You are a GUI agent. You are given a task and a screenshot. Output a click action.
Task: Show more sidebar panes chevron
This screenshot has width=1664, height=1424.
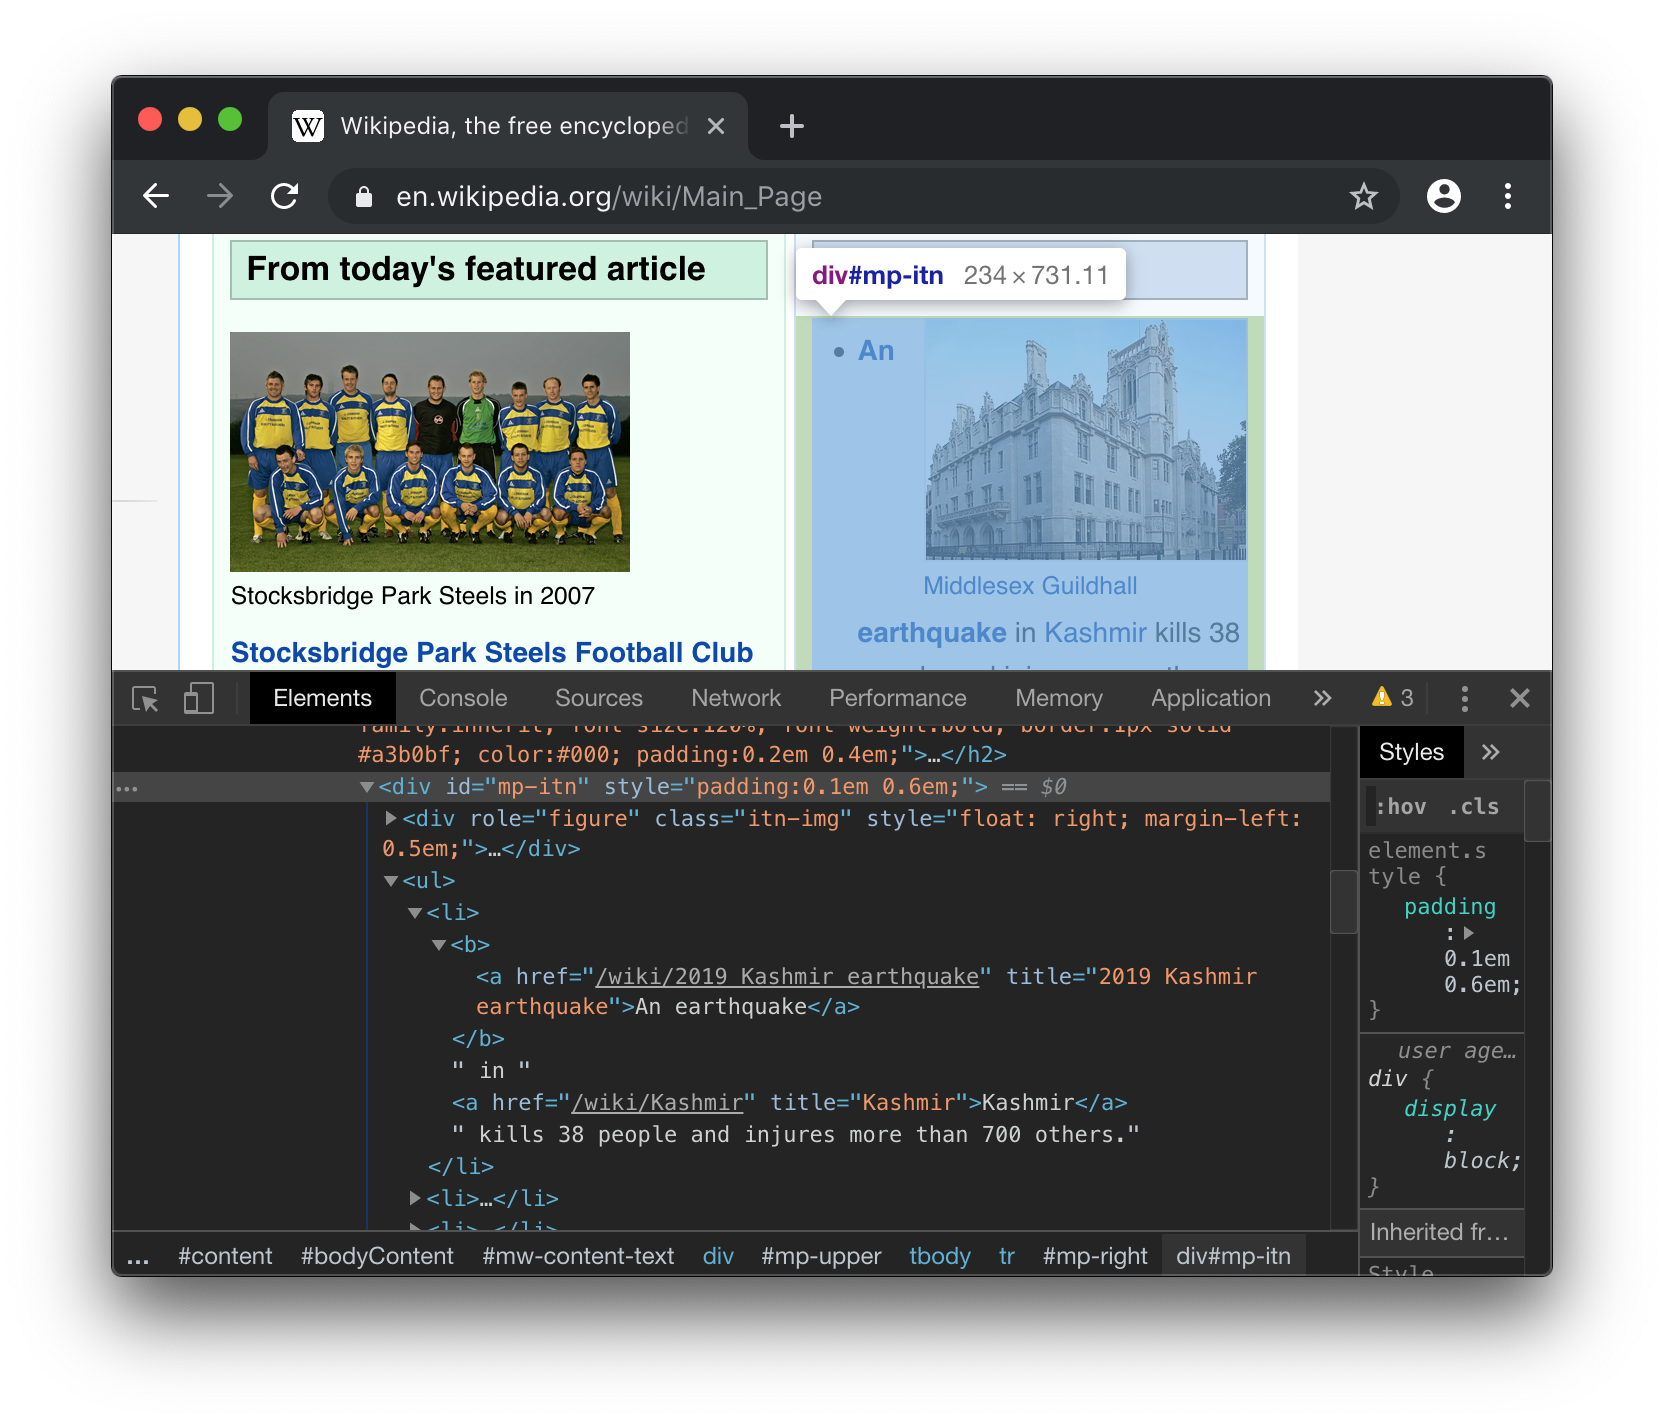pyautogui.click(x=1491, y=752)
